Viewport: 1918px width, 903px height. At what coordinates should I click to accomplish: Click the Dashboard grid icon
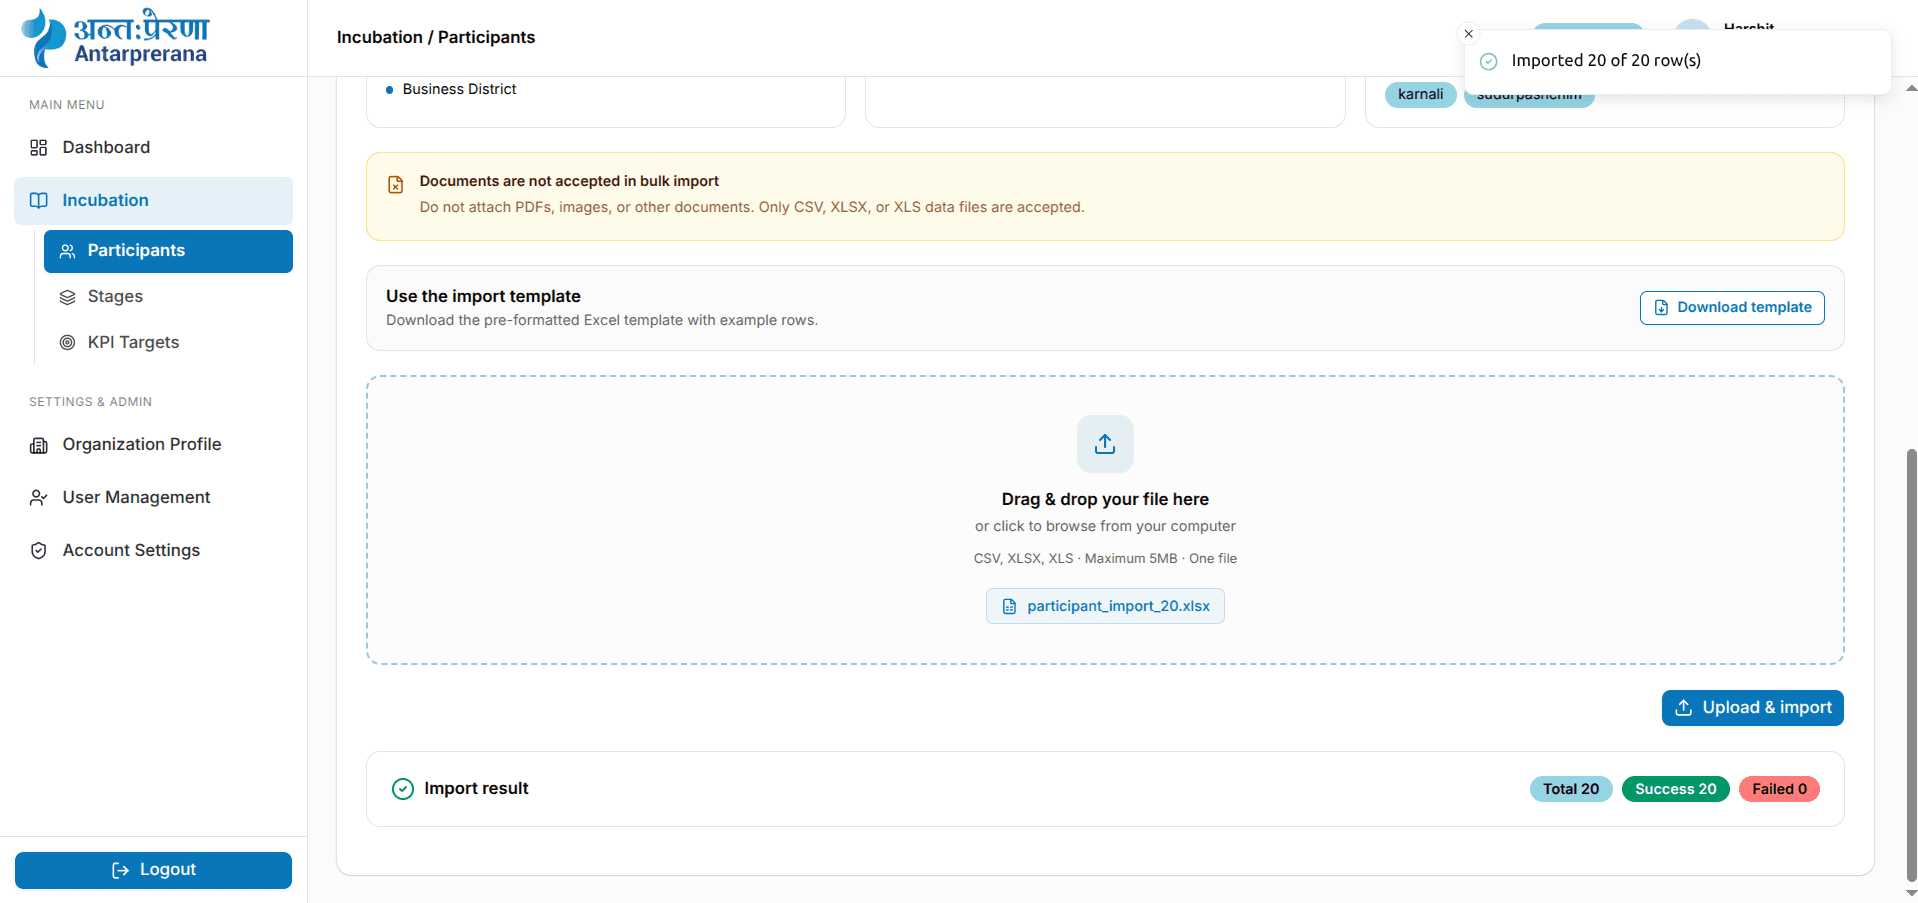(x=39, y=148)
